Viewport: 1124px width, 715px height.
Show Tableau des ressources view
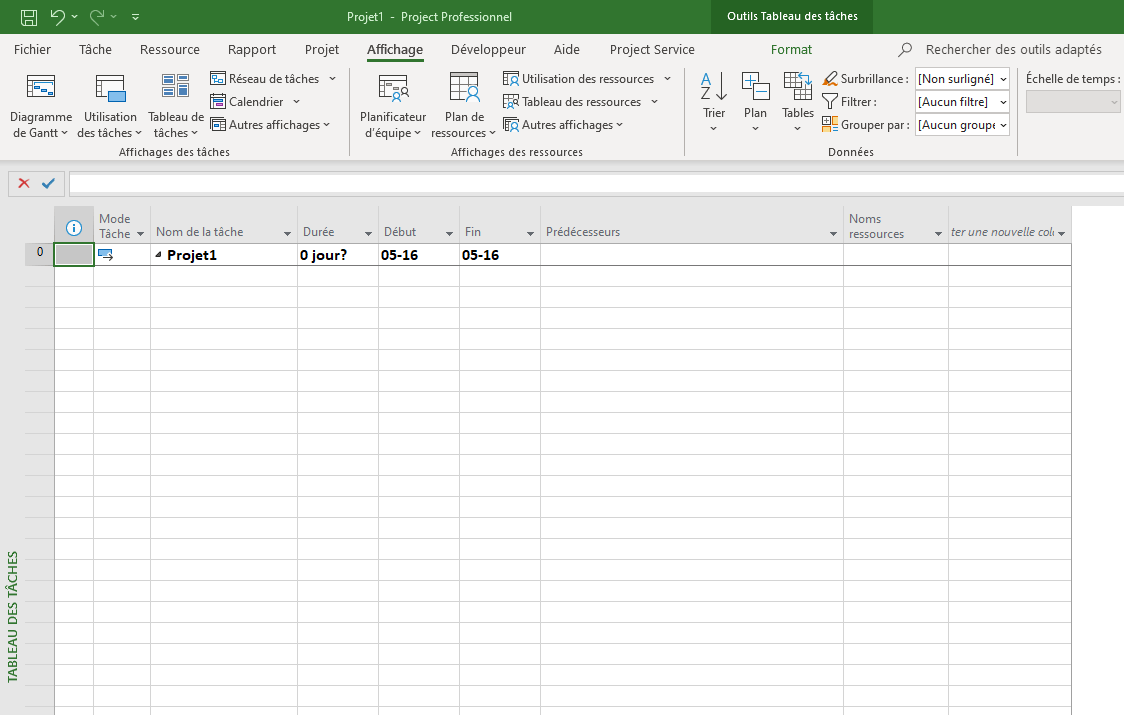coord(573,102)
